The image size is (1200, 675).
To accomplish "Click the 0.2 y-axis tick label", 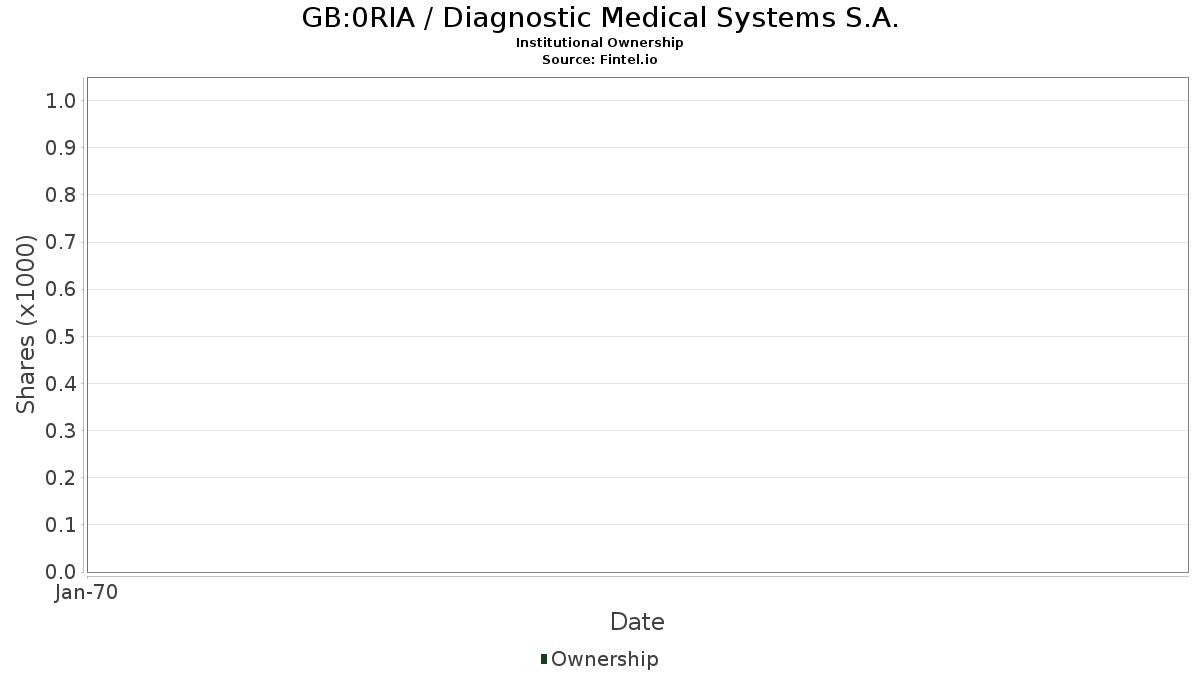I will click(x=61, y=478).
